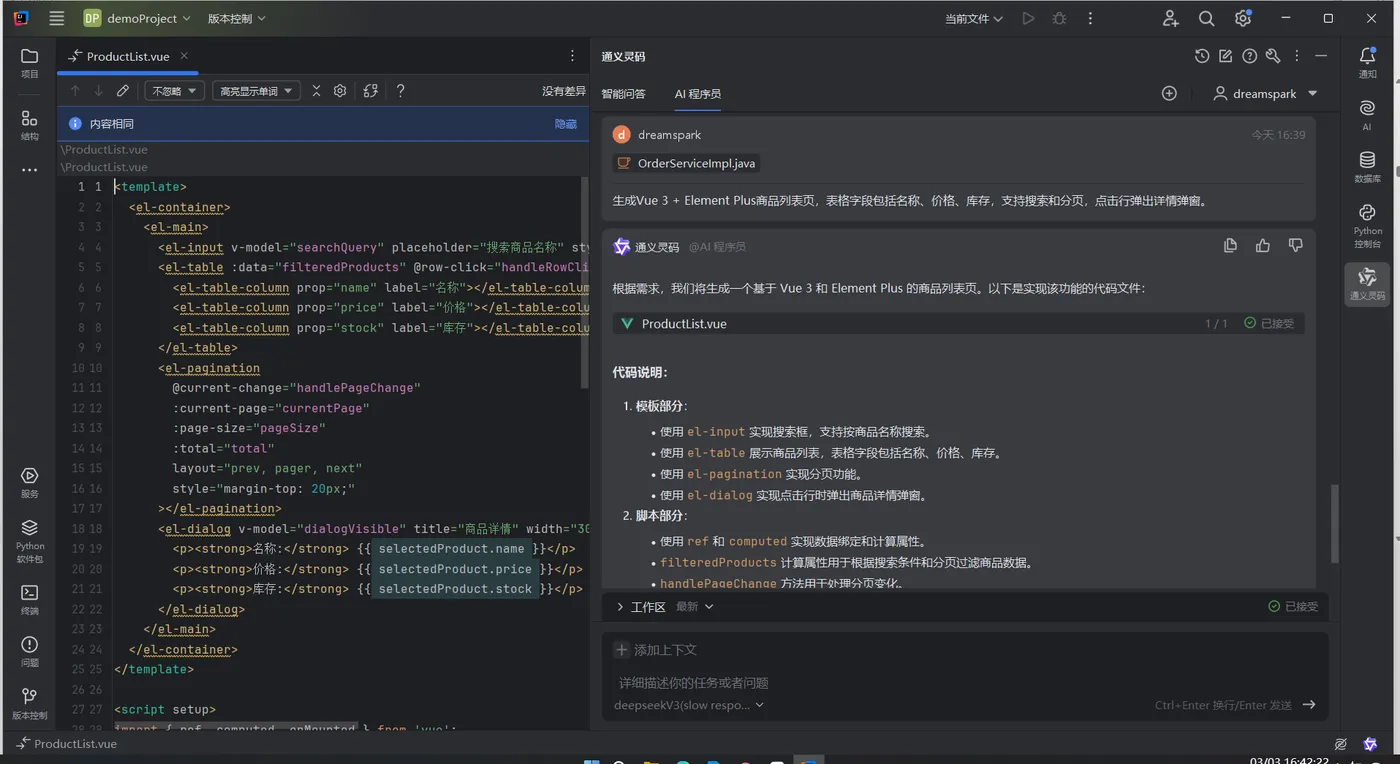Select the ProductList.vue editor tab
The width and height of the screenshot is (1400, 764).
[x=128, y=56]
